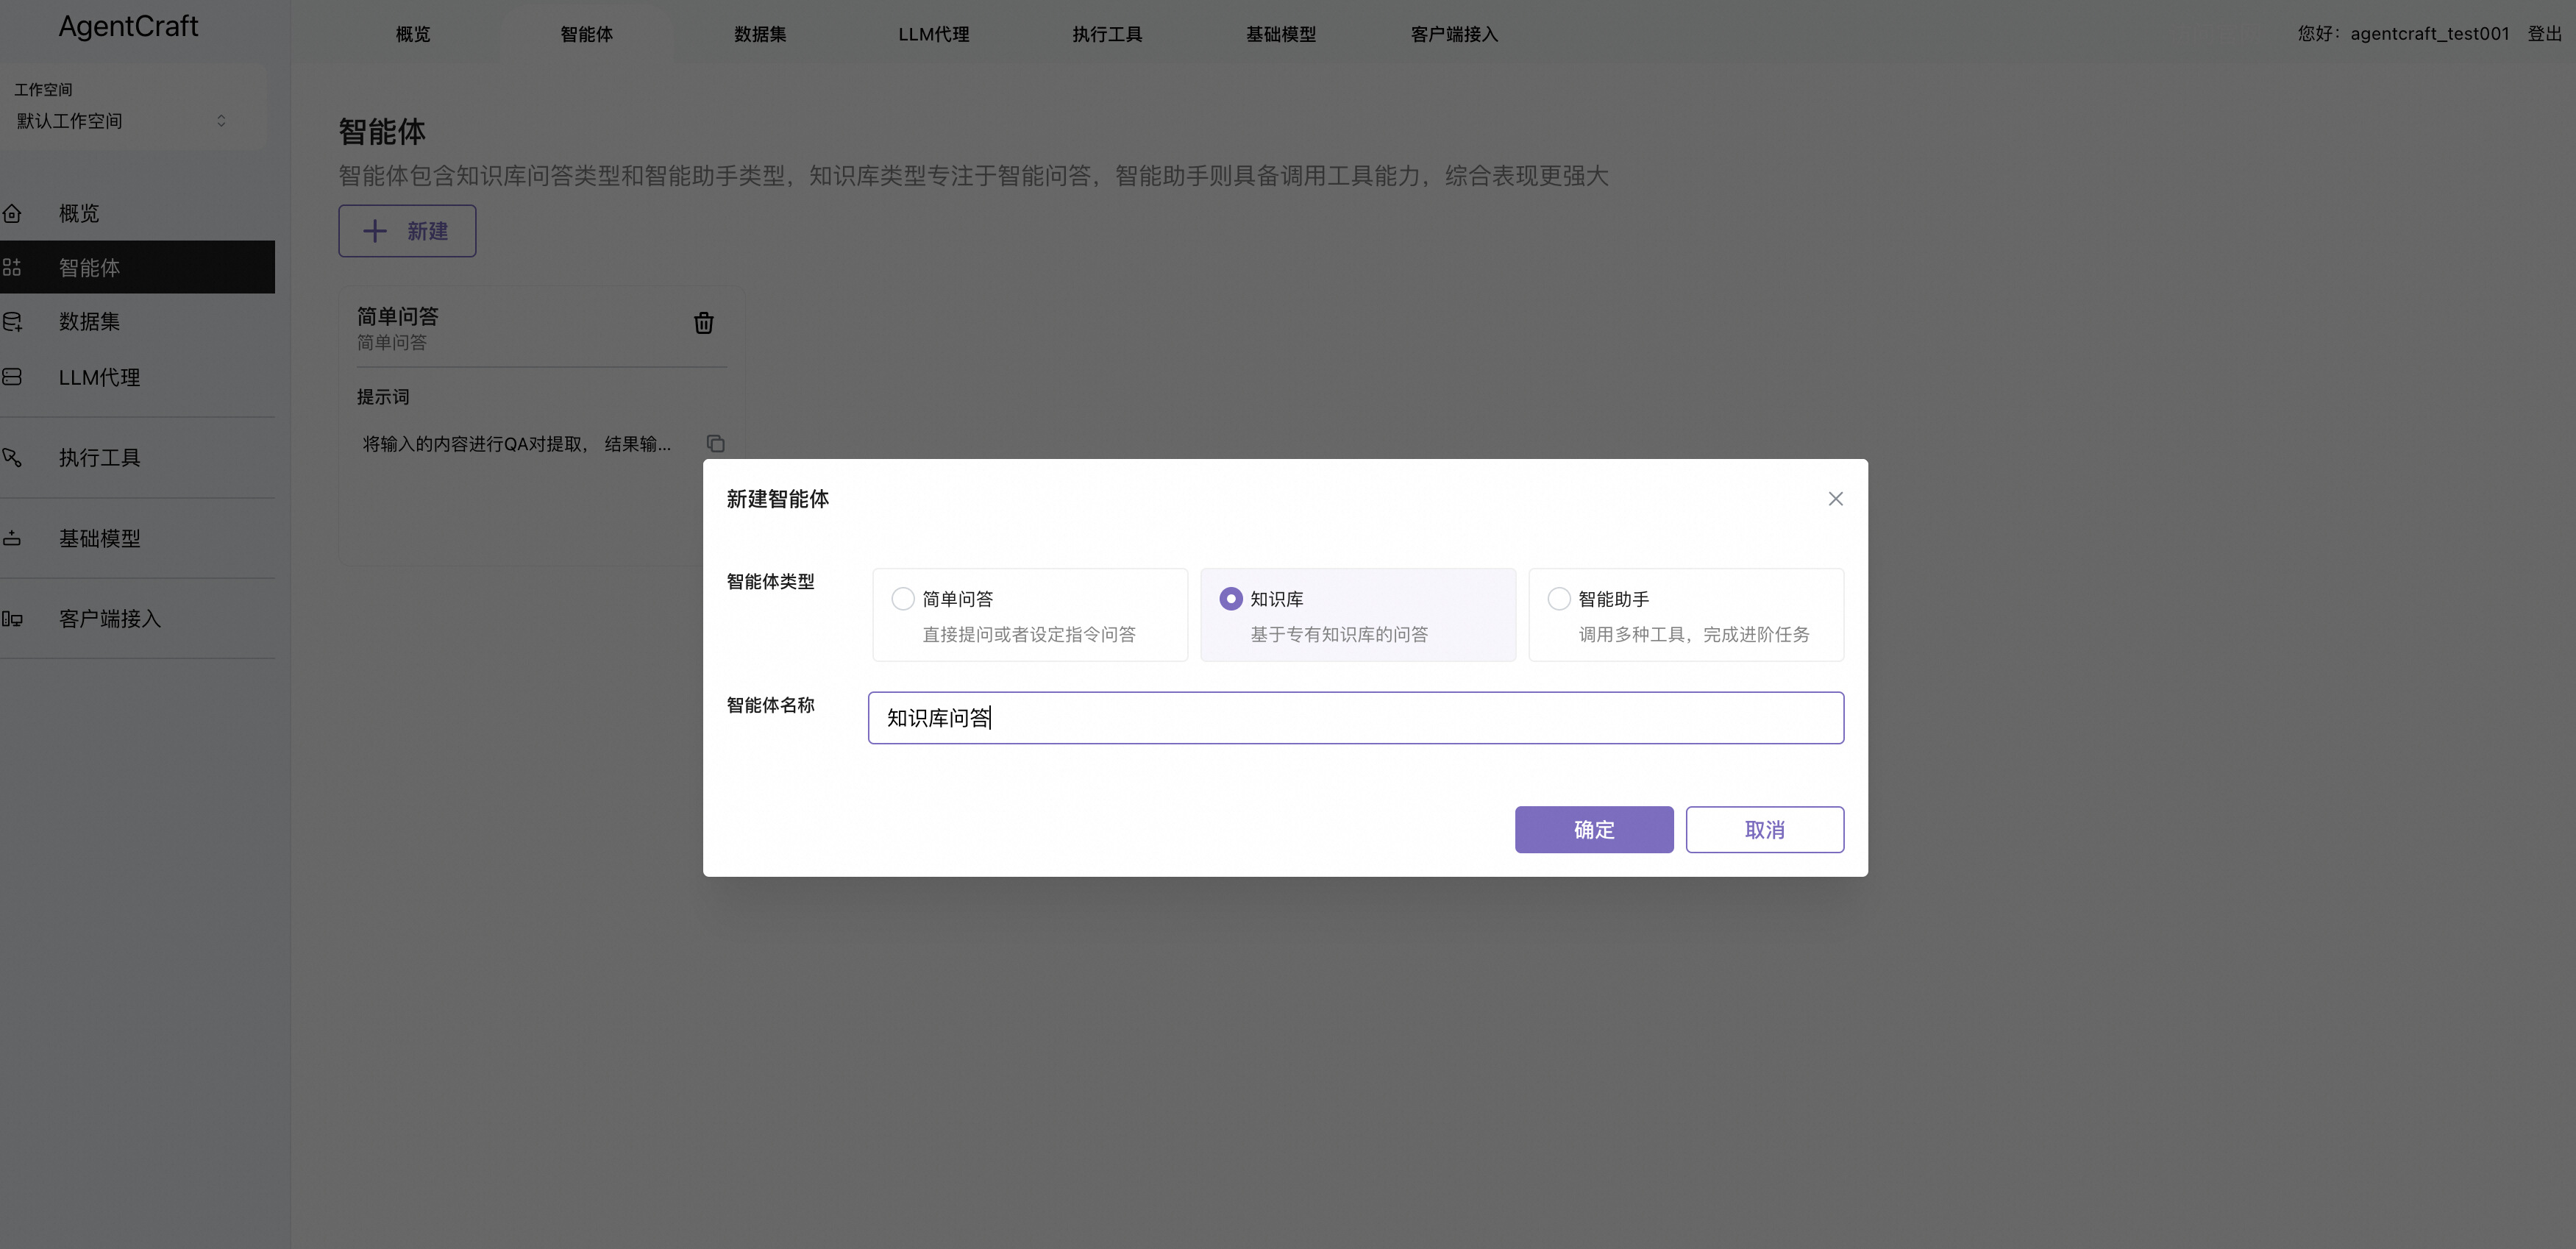The height and width of the screenshot is (1249, 2576).
Task: Click the LLM代理 server icon in sidebar
Action: tap(12, 377)
